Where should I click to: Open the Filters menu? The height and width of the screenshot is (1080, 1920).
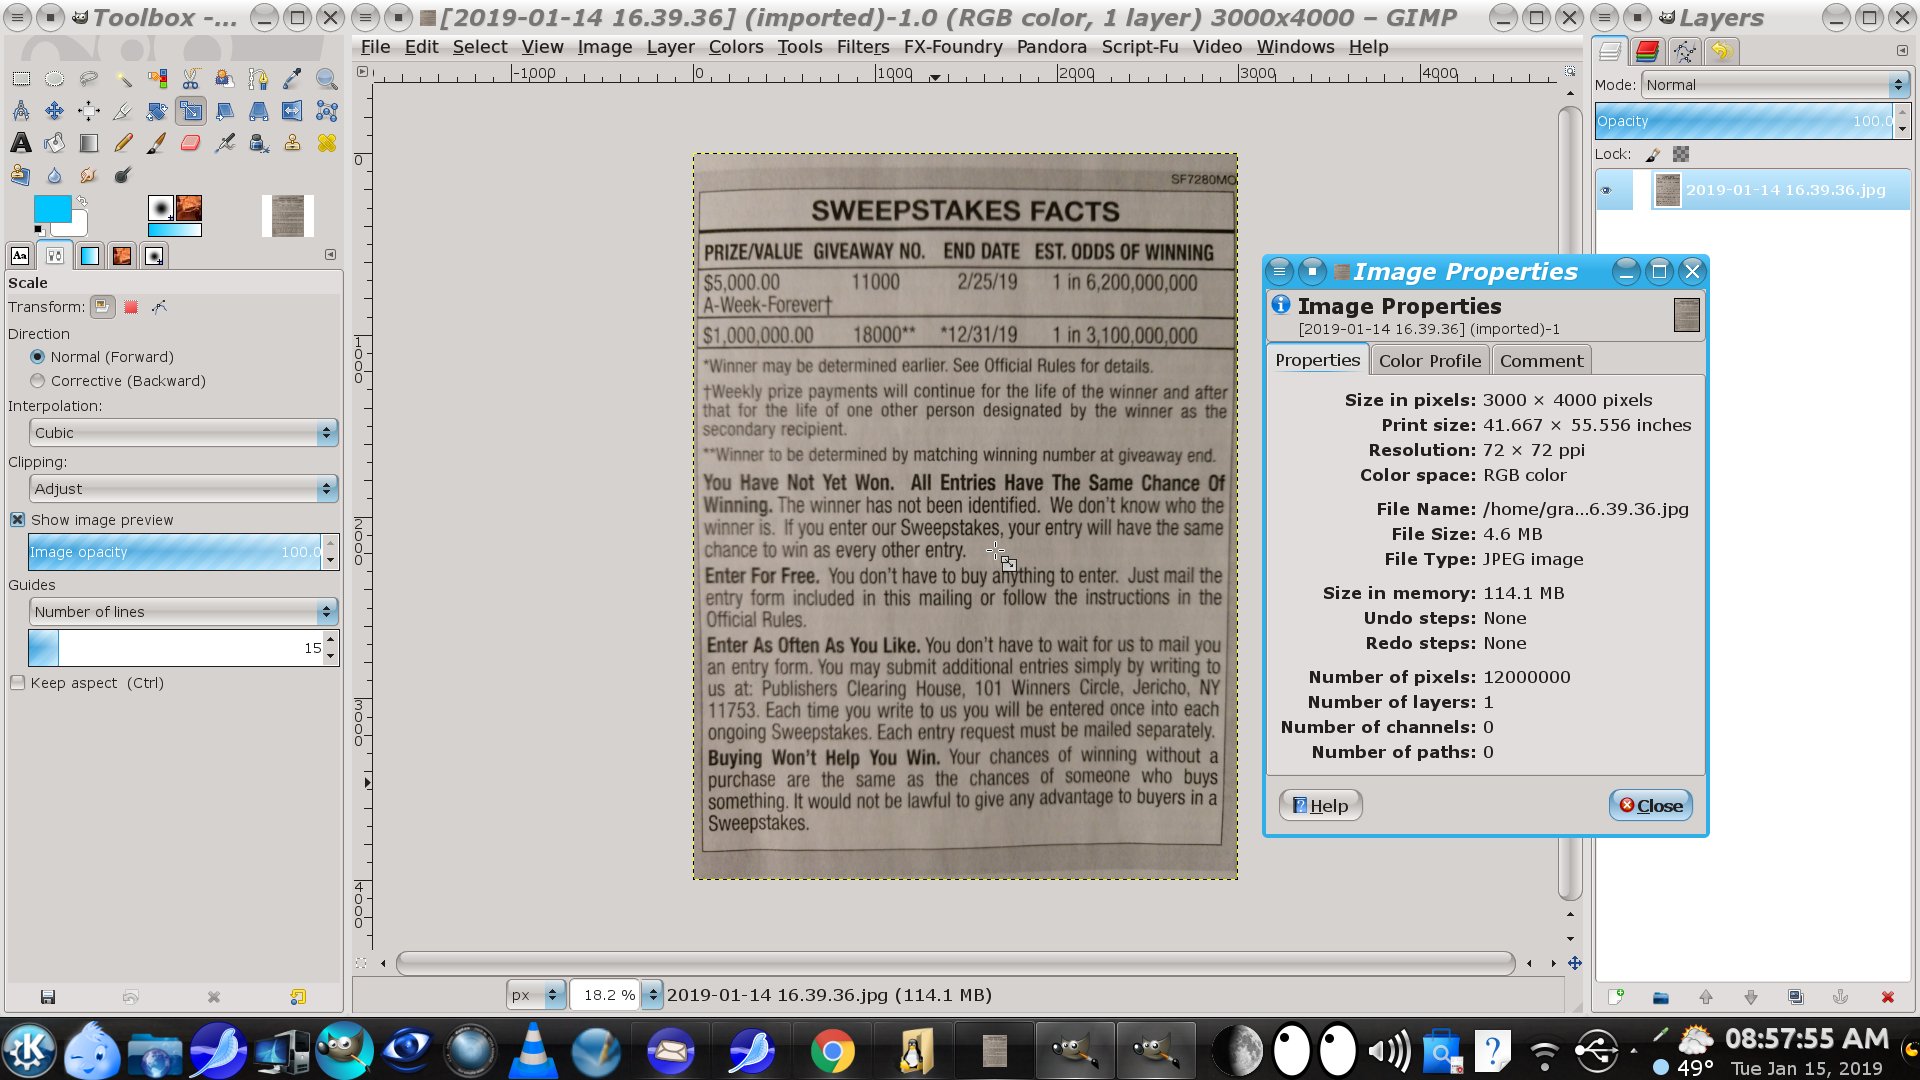pyautogui.click(x=862, y=47)
